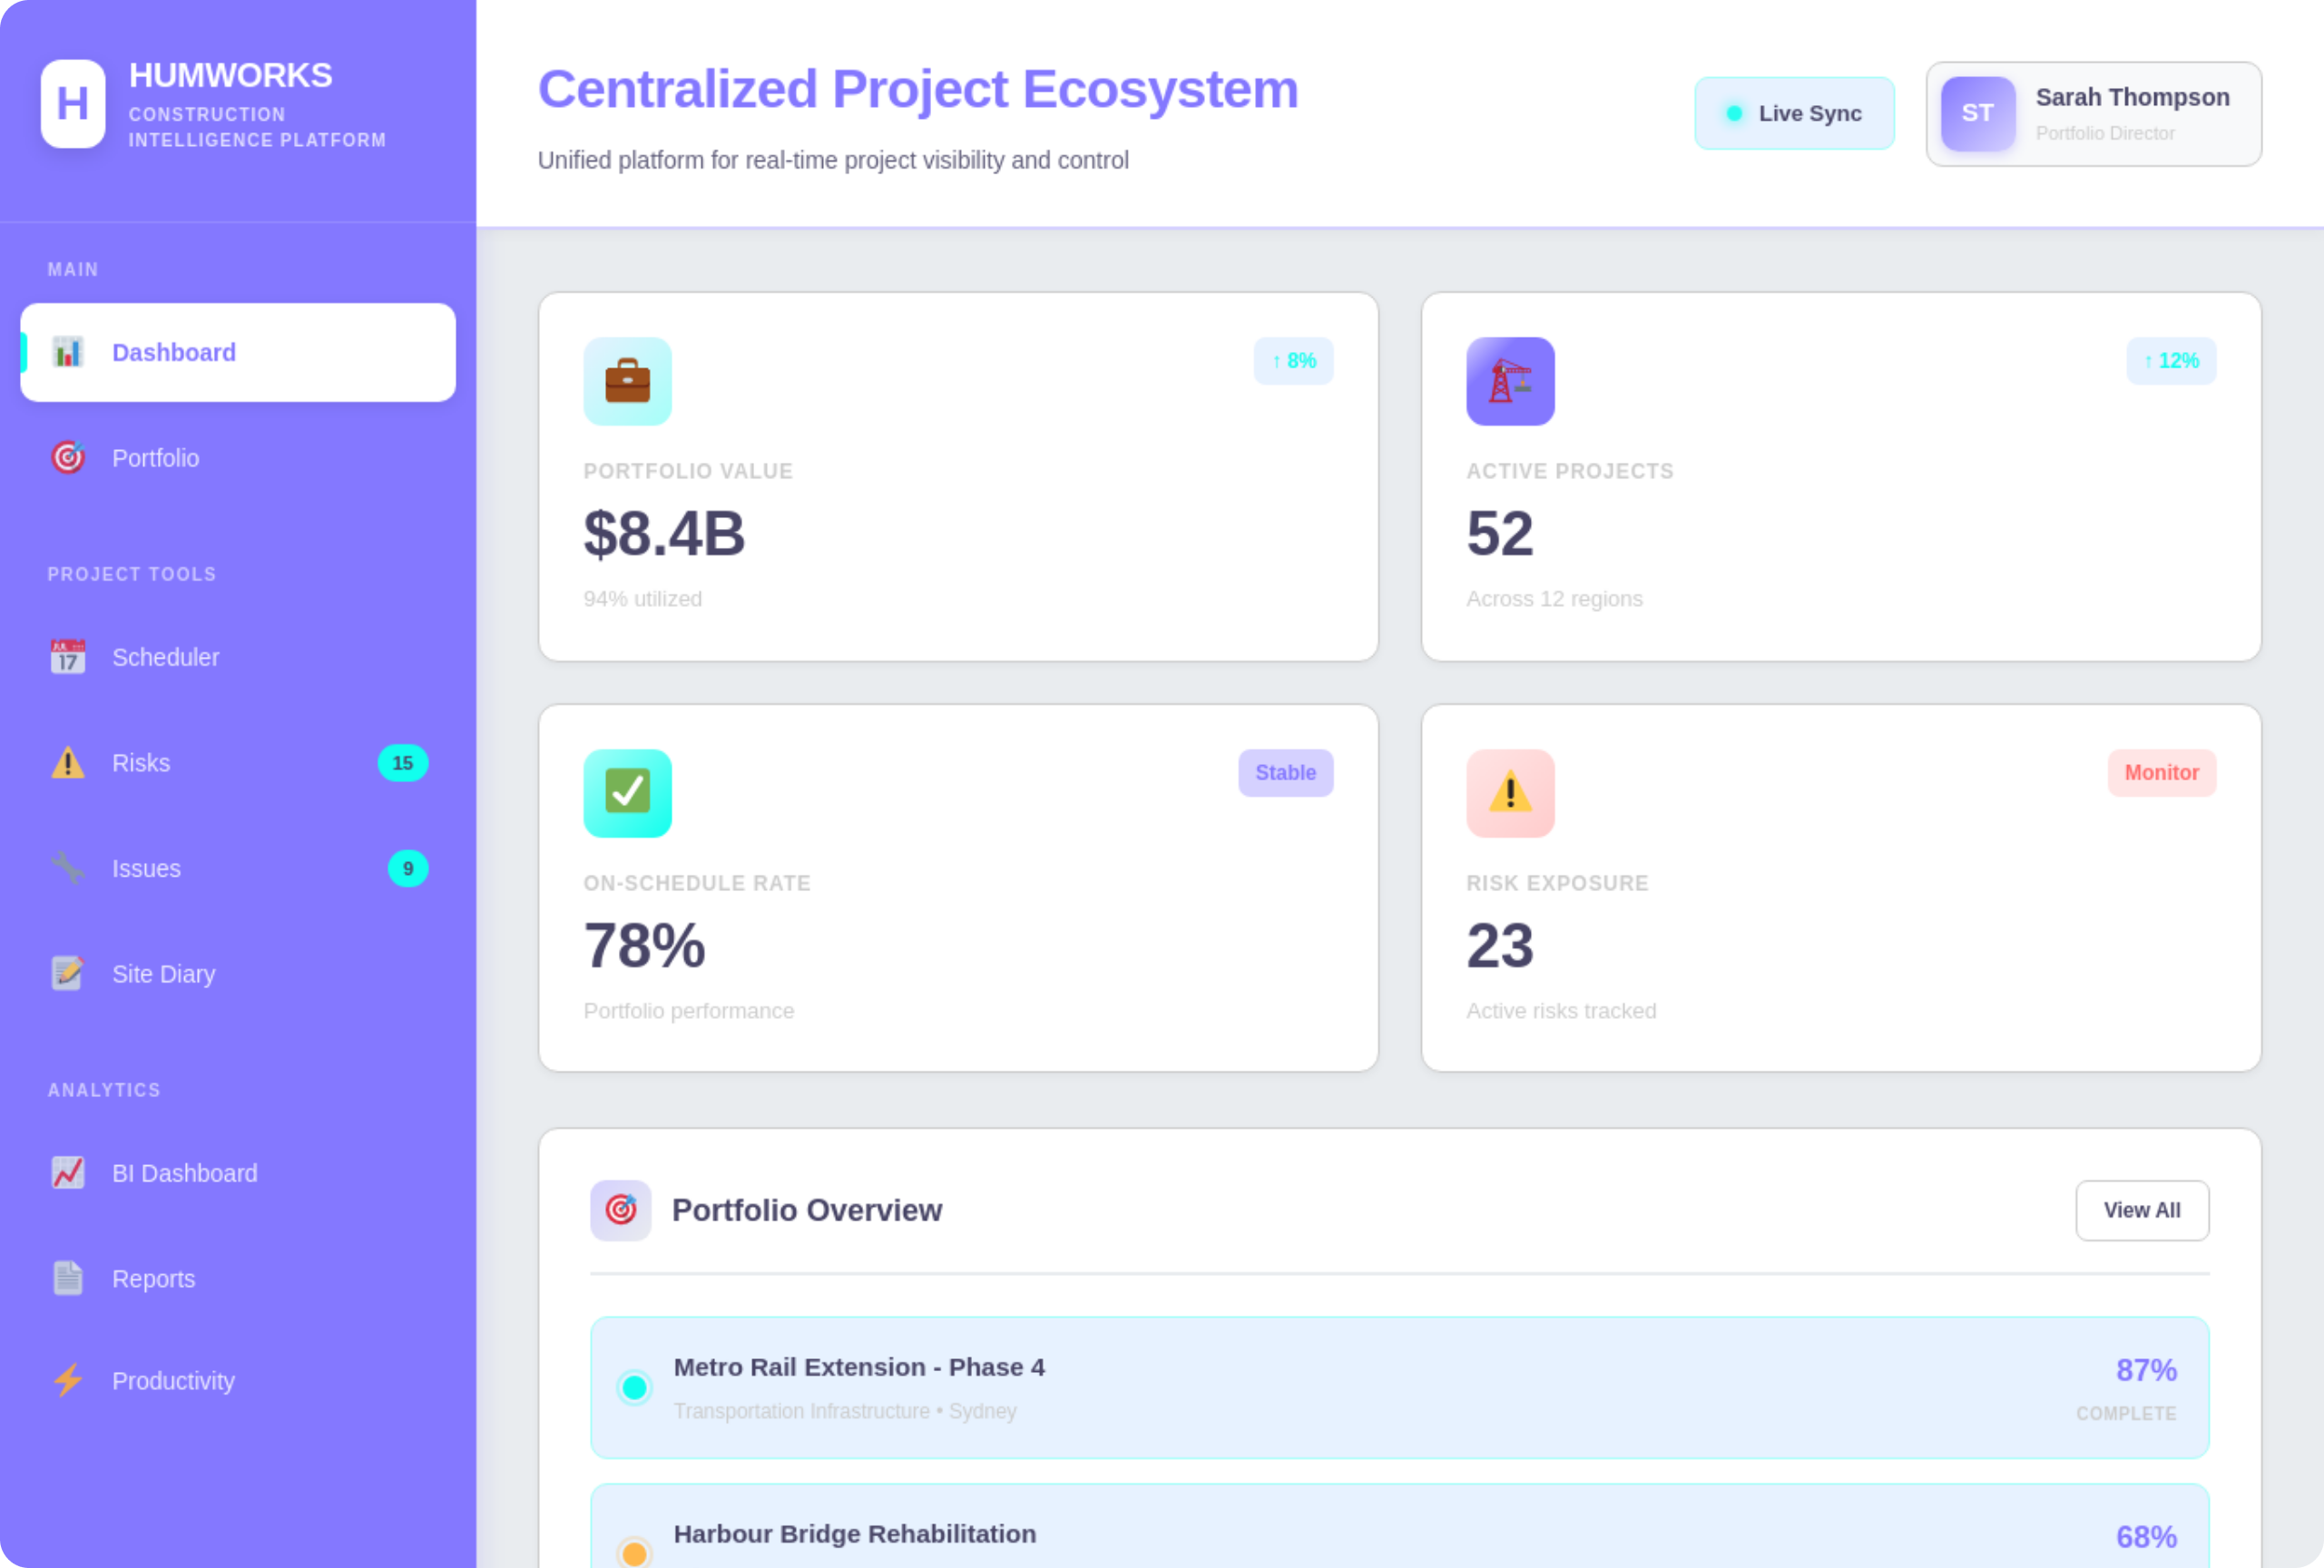Click the View All button
This screenshot has height=1568, width=2324.
click(x=2141, y=1210)
